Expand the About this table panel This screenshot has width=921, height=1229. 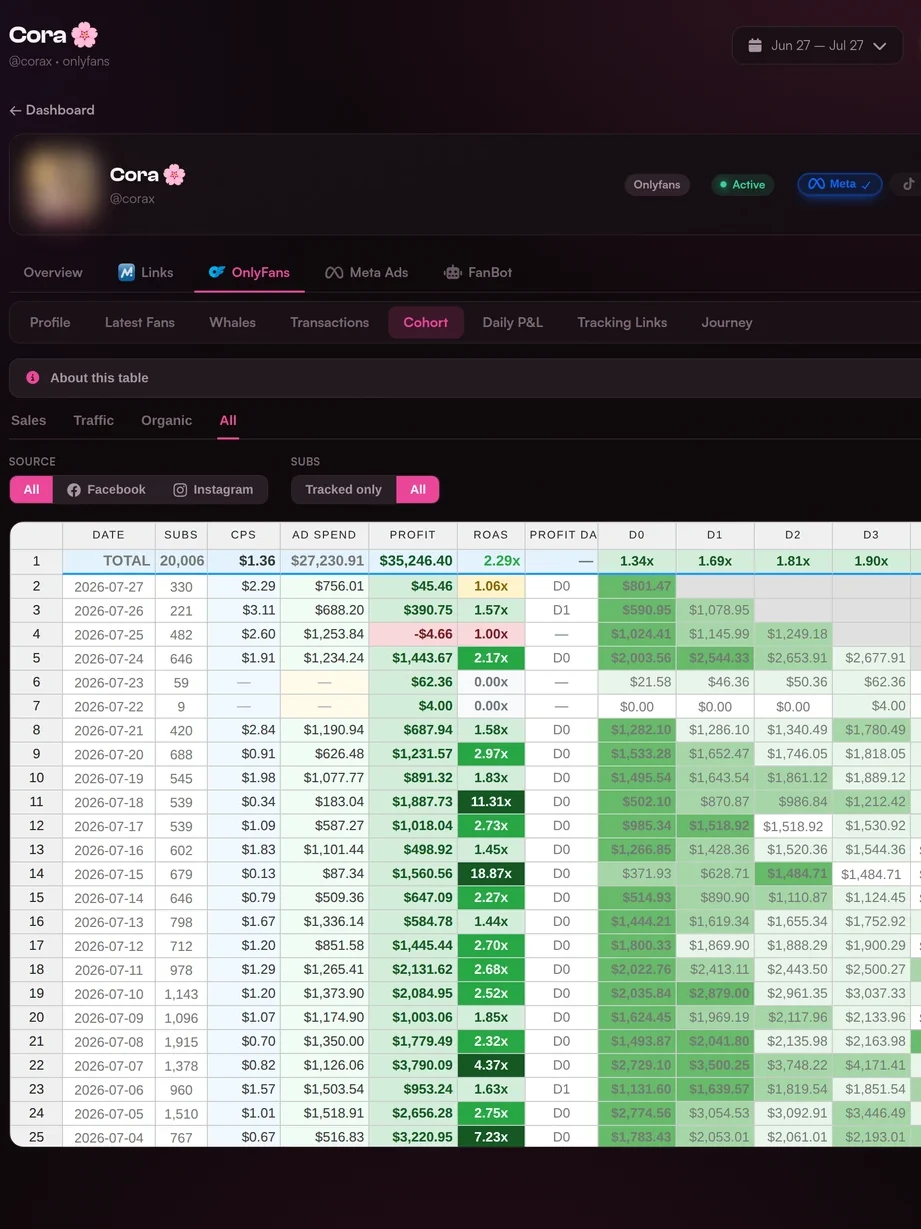pyautogui.click(x=465, y=378)
